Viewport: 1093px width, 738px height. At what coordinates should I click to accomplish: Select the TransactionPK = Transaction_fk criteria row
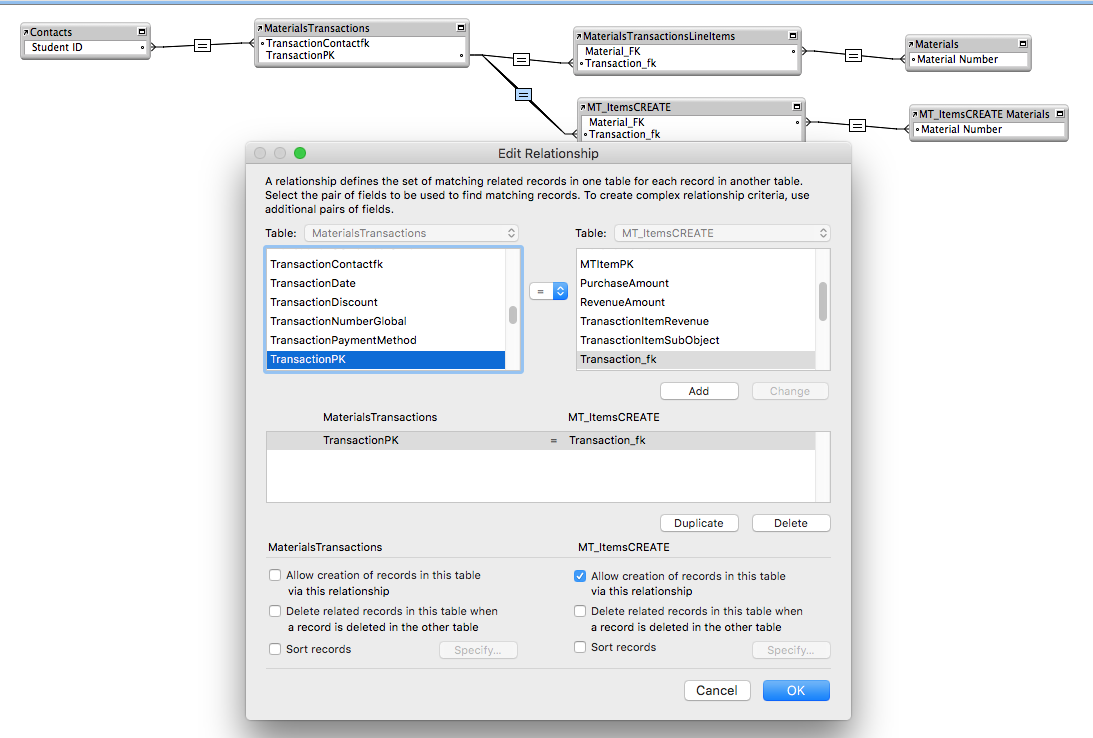541,440
